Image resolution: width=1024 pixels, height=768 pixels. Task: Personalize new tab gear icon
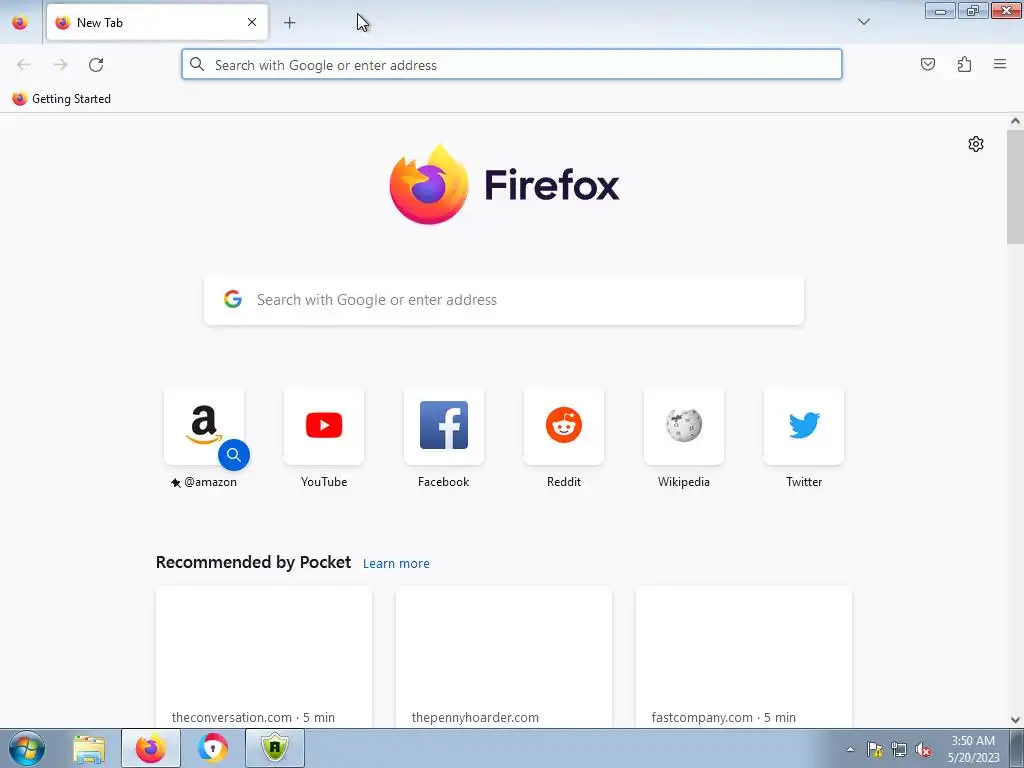(976, 144)
